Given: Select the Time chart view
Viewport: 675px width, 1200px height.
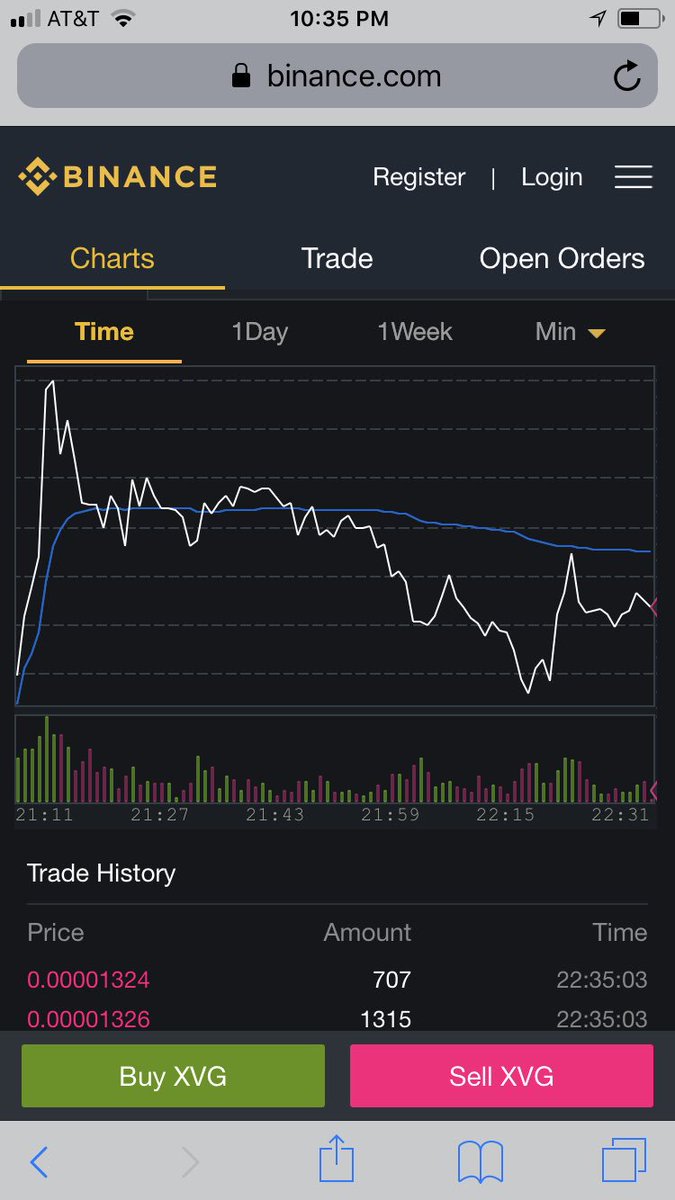Looking at the screenshot, I should 104,332.
